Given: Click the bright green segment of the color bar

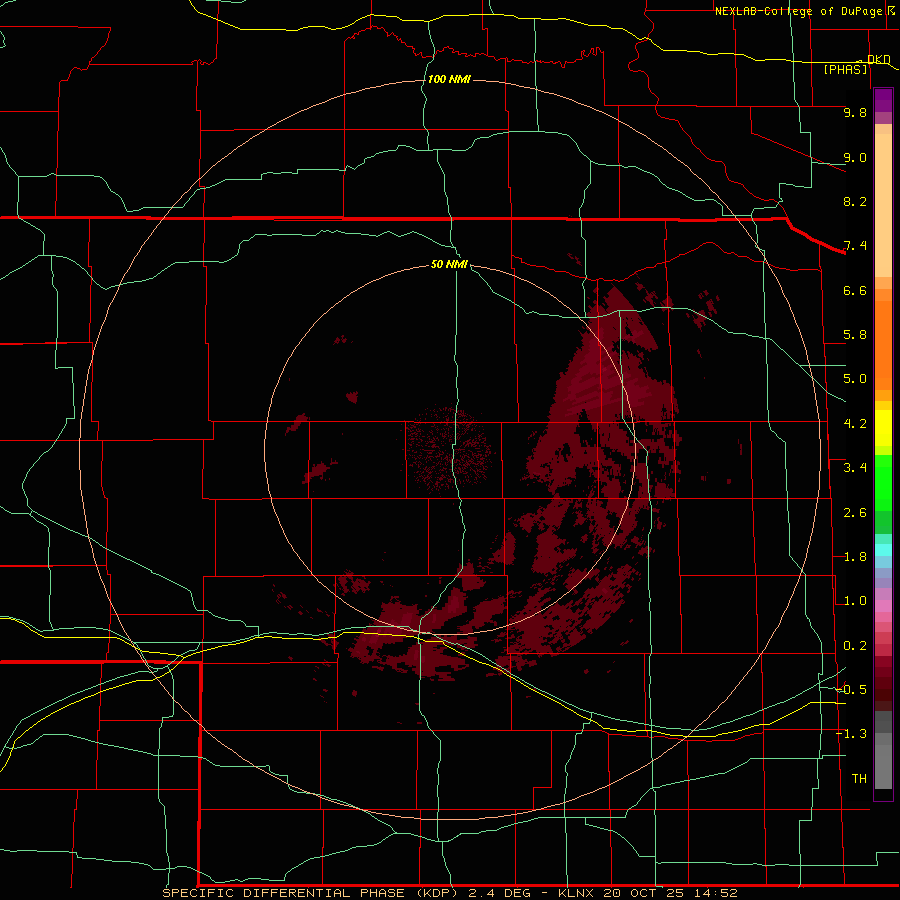Looking at the screenshot, I should click(x=883, y=483).
